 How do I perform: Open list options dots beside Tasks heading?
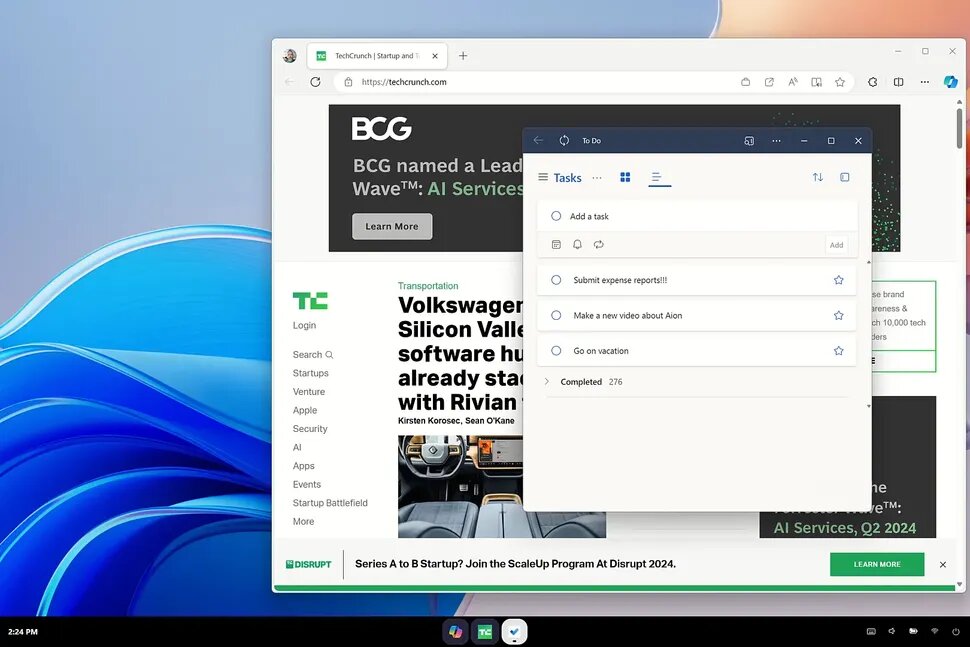coord(597,178)
